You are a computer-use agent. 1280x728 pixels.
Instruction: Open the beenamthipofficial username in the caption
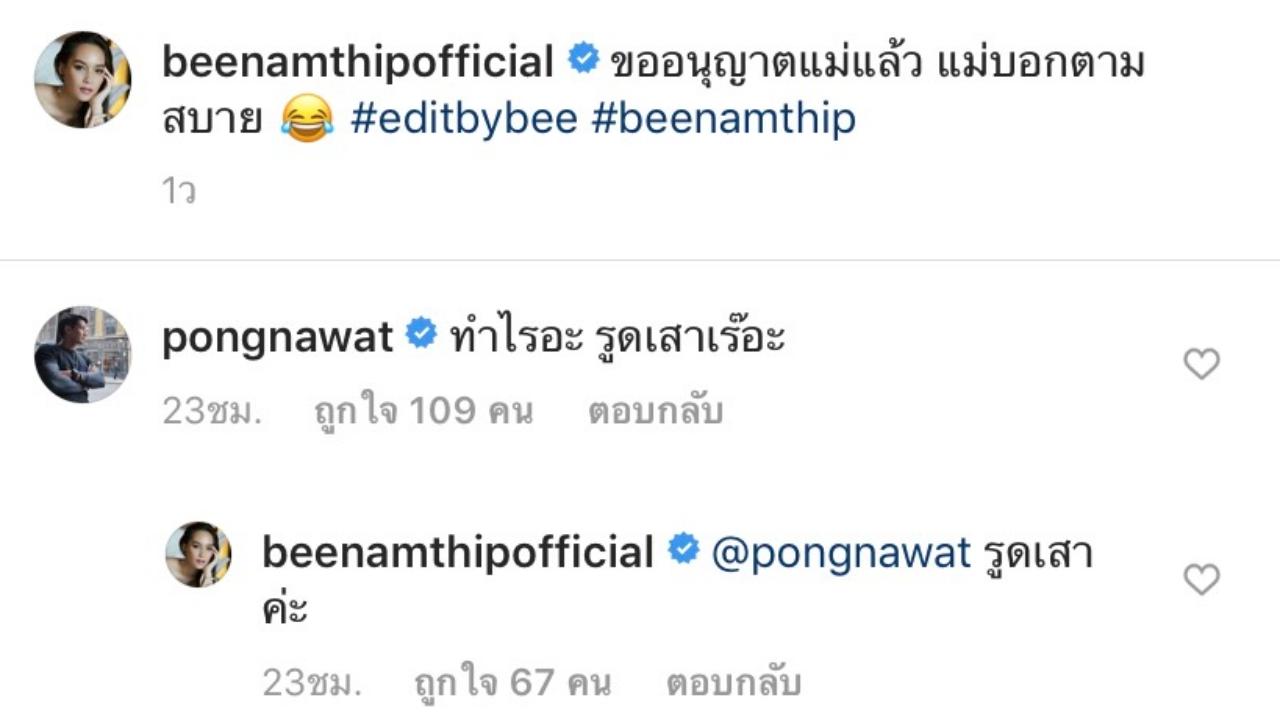pyautogui.click(x=357, y=63)
